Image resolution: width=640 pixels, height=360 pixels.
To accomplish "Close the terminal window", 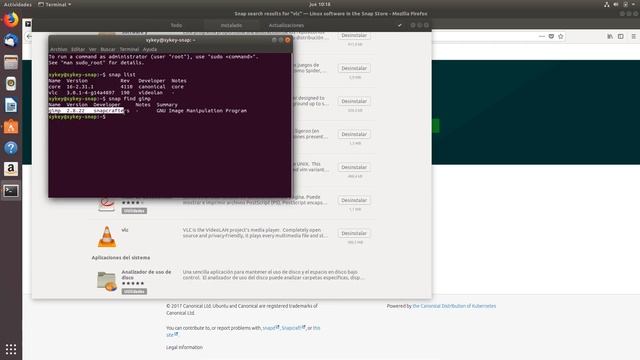I will [287, 40].
